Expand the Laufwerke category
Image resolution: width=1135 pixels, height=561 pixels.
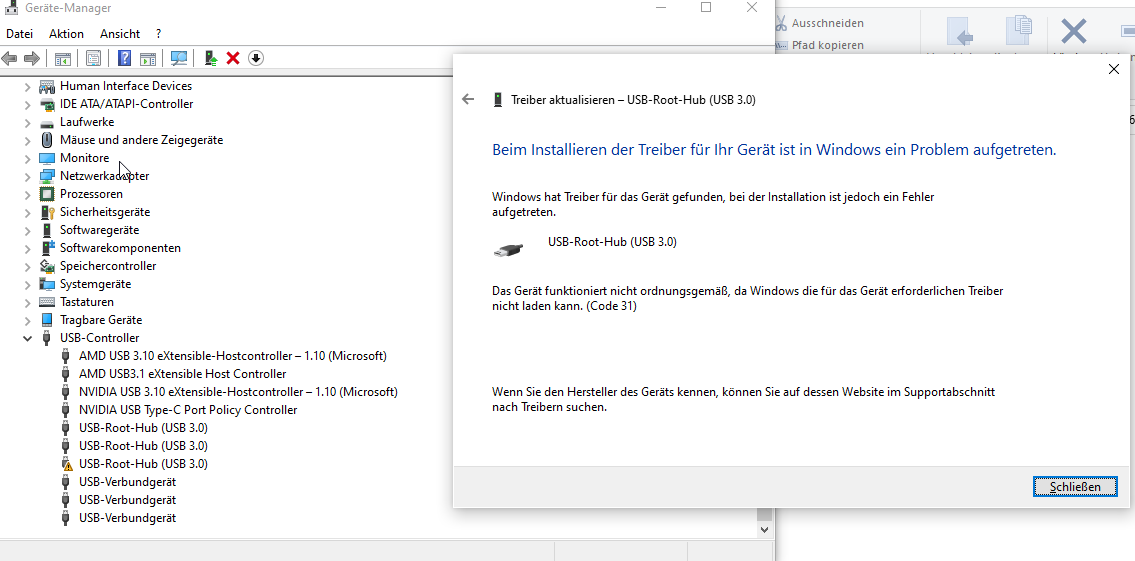[28, 122]
